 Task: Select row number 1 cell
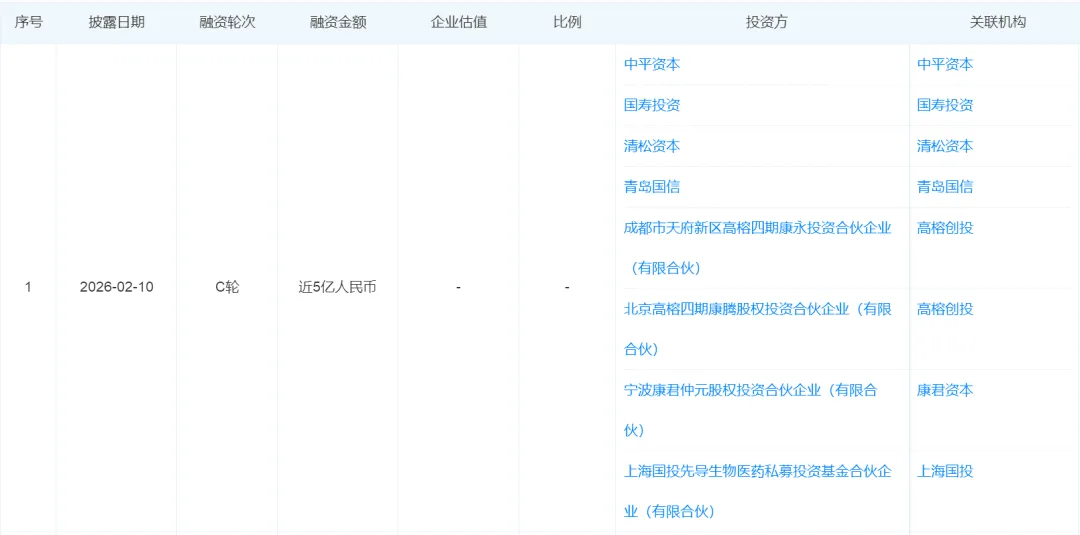tap(28, 288)
